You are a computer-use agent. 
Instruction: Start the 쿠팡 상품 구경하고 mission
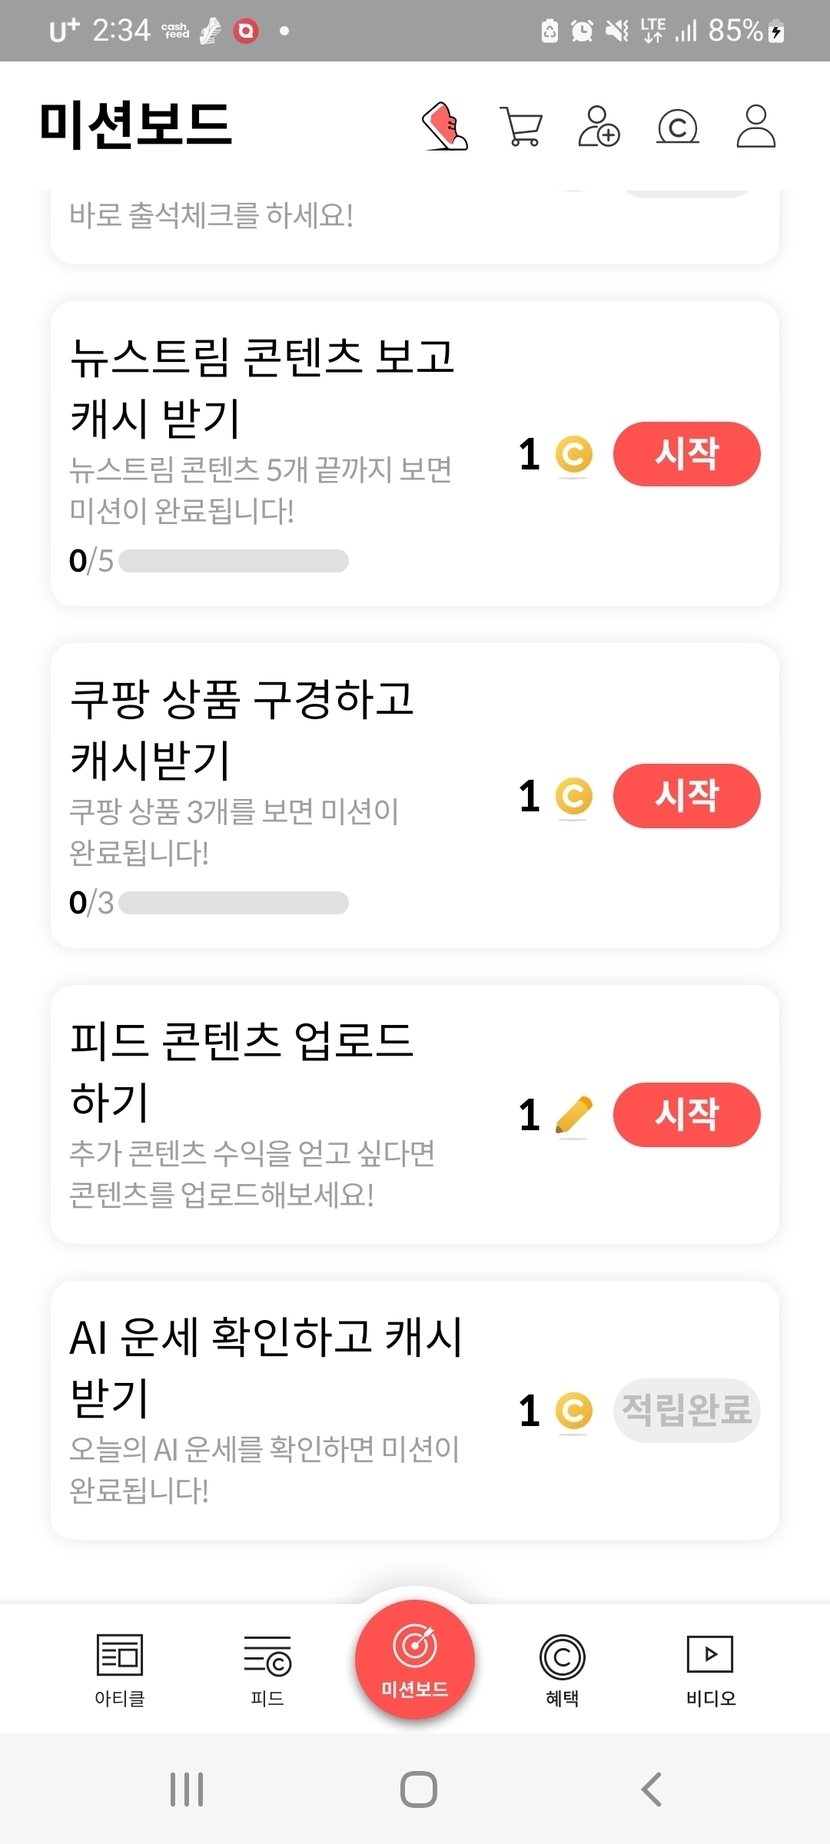686,796
